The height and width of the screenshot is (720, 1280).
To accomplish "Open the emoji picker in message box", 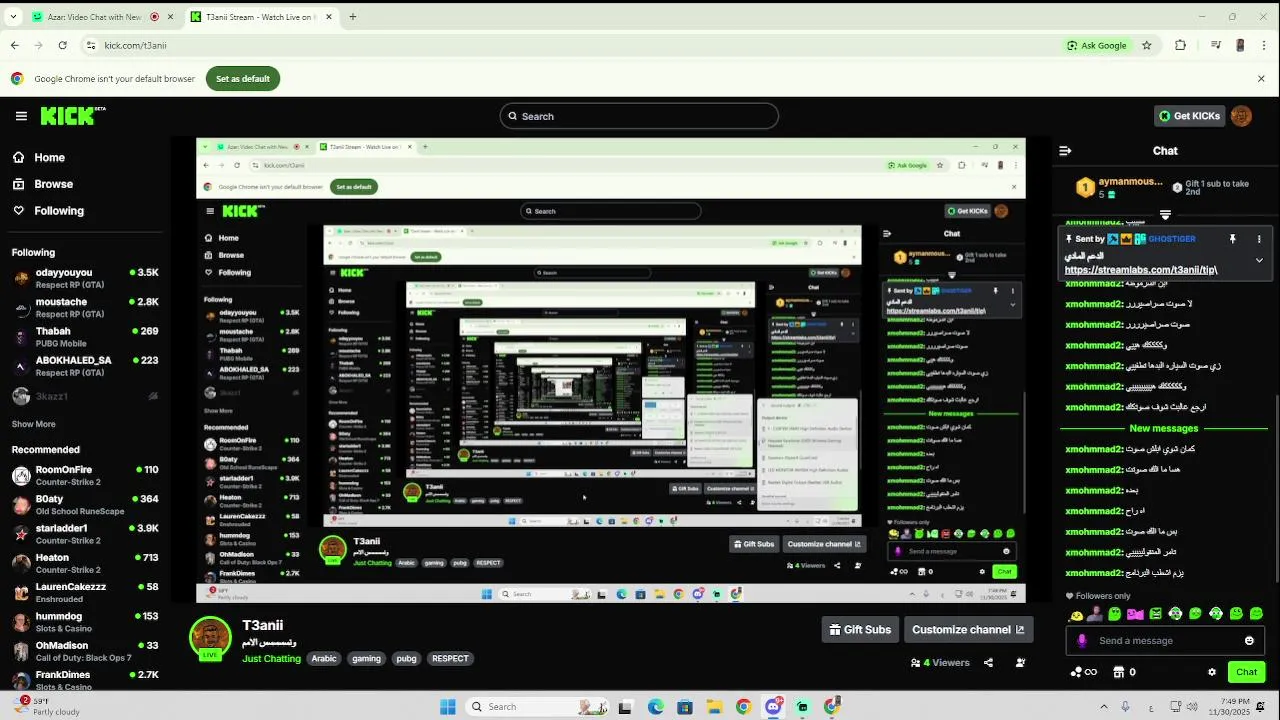I will tap(1249, 641).
